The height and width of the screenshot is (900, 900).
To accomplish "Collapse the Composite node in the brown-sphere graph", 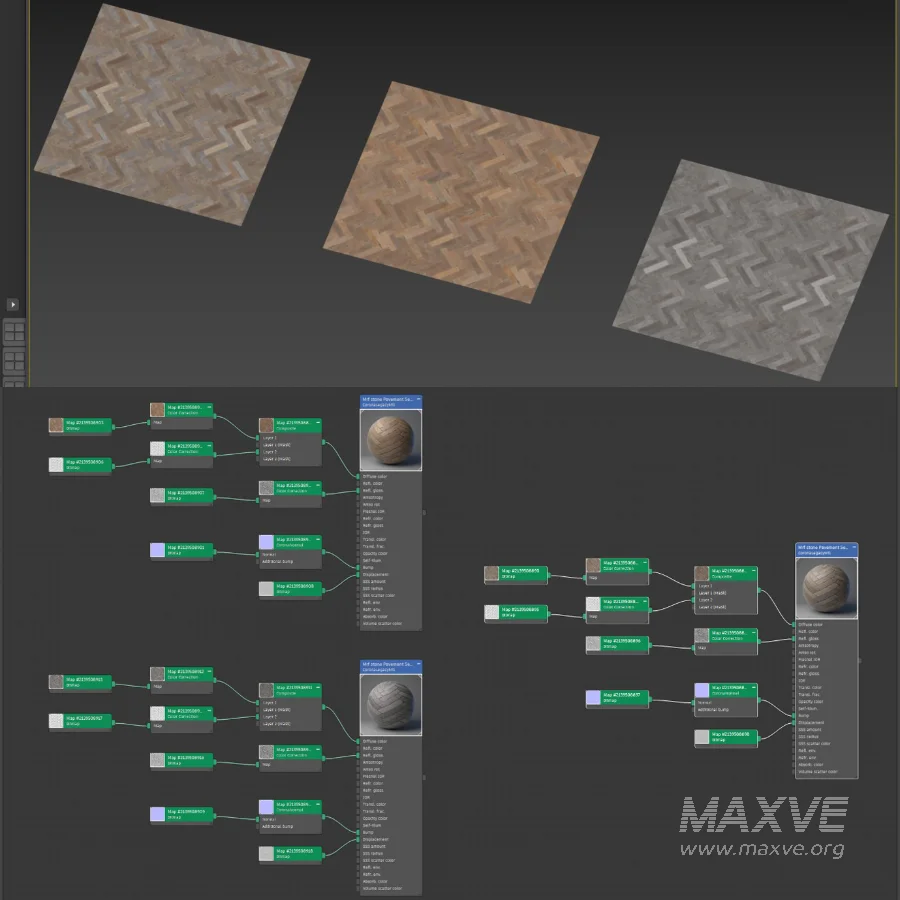I will (317, 422).
